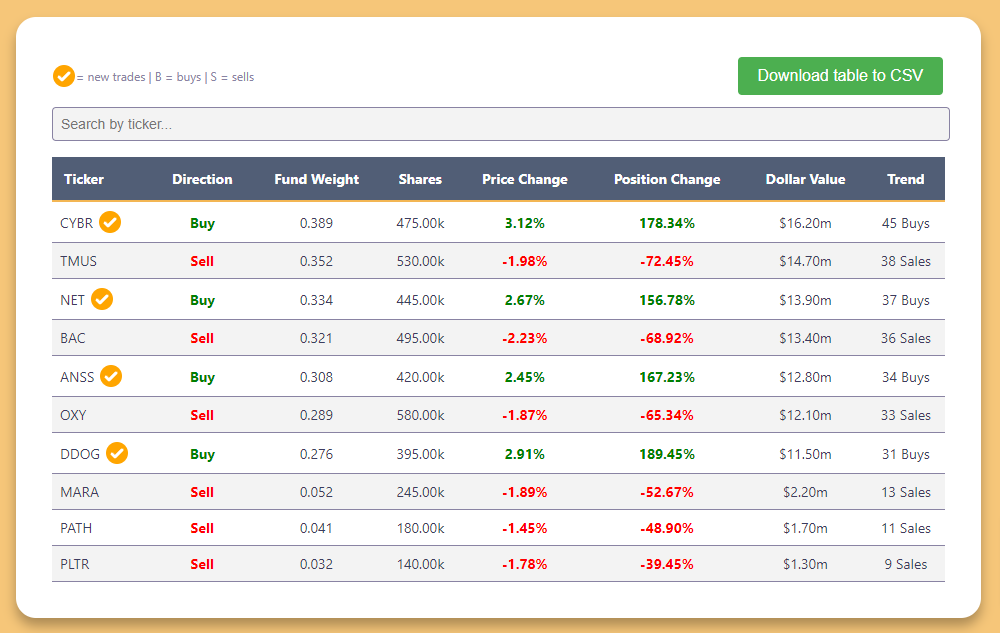Click position change 178.34%
Viewport: 1000px width, 633px height.
pos(667,223)
